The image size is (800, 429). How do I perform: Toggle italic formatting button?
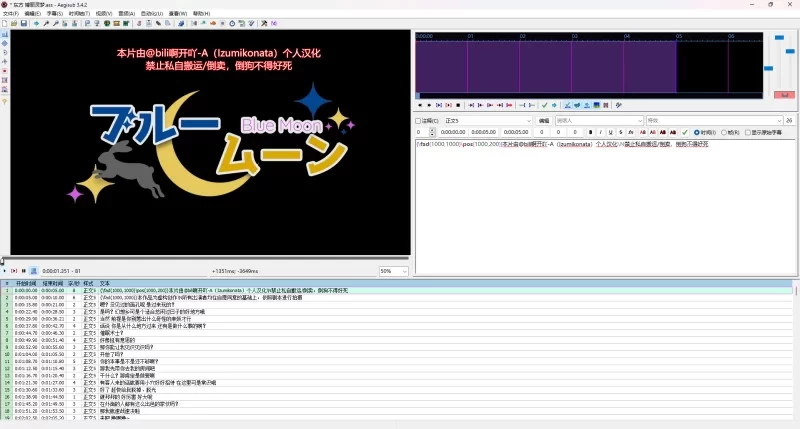(x=601, y=132)
